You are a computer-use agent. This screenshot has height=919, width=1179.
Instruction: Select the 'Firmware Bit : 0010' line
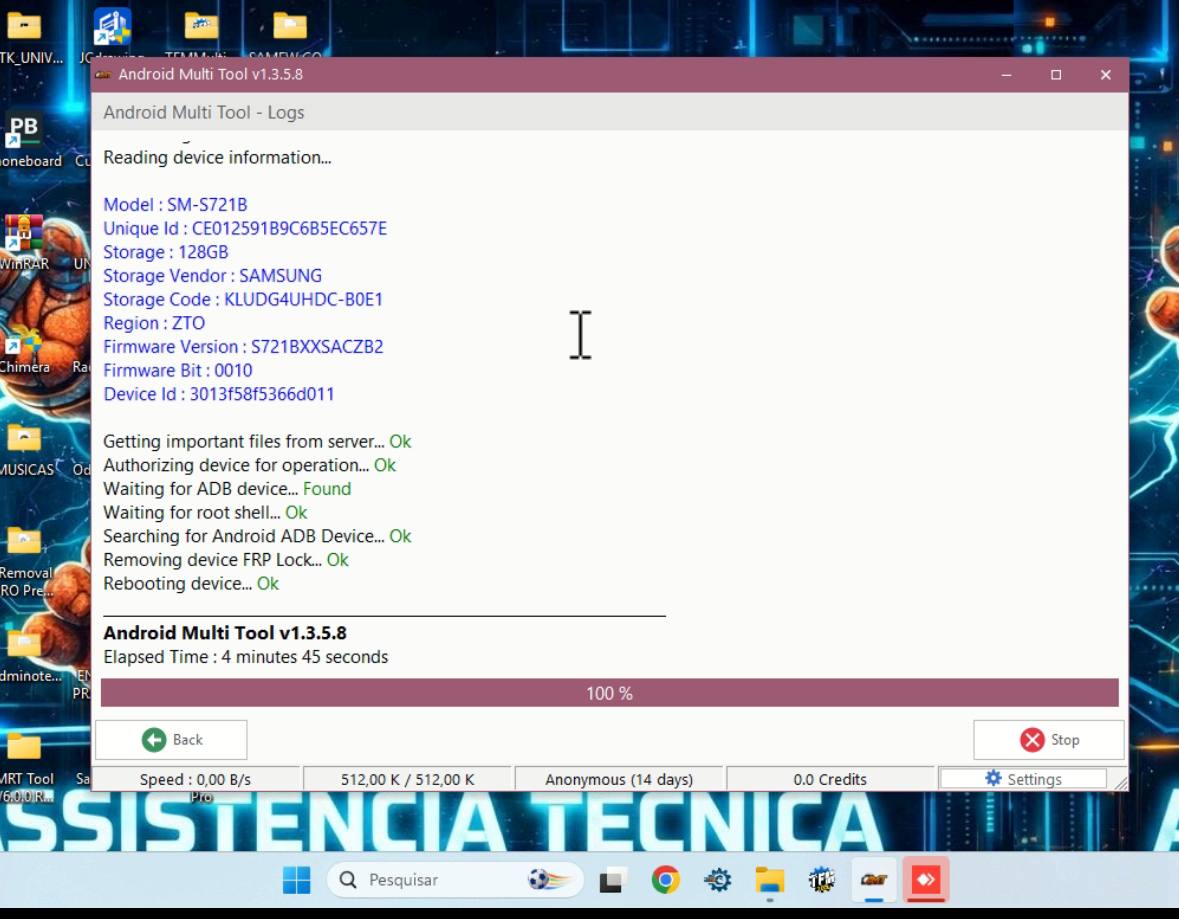(x=177, y=371)
